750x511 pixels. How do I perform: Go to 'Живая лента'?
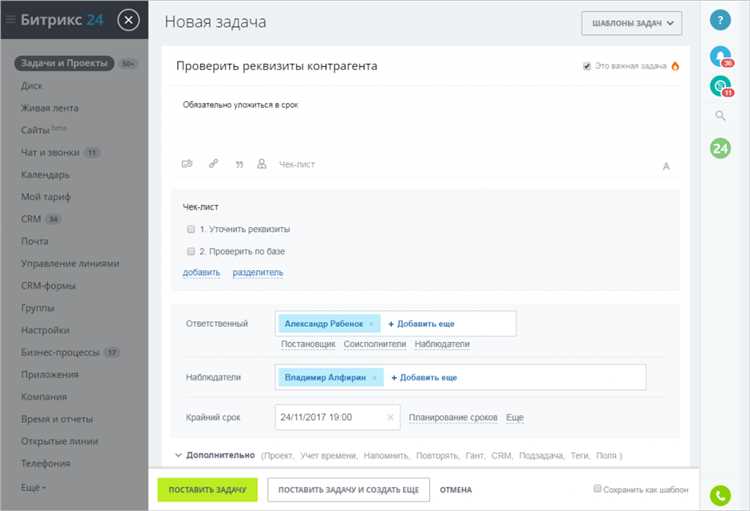[x=49, y=108]
